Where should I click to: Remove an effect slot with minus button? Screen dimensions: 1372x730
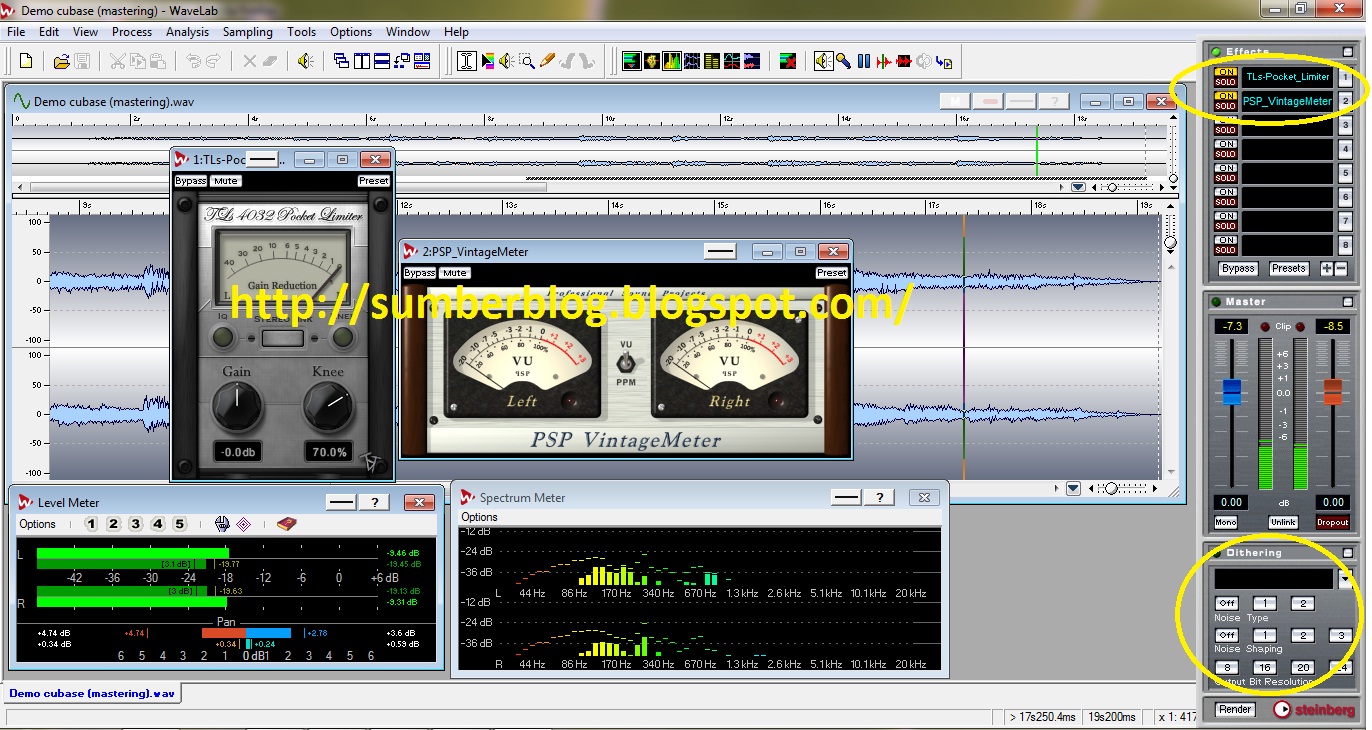pos(1341,268)
